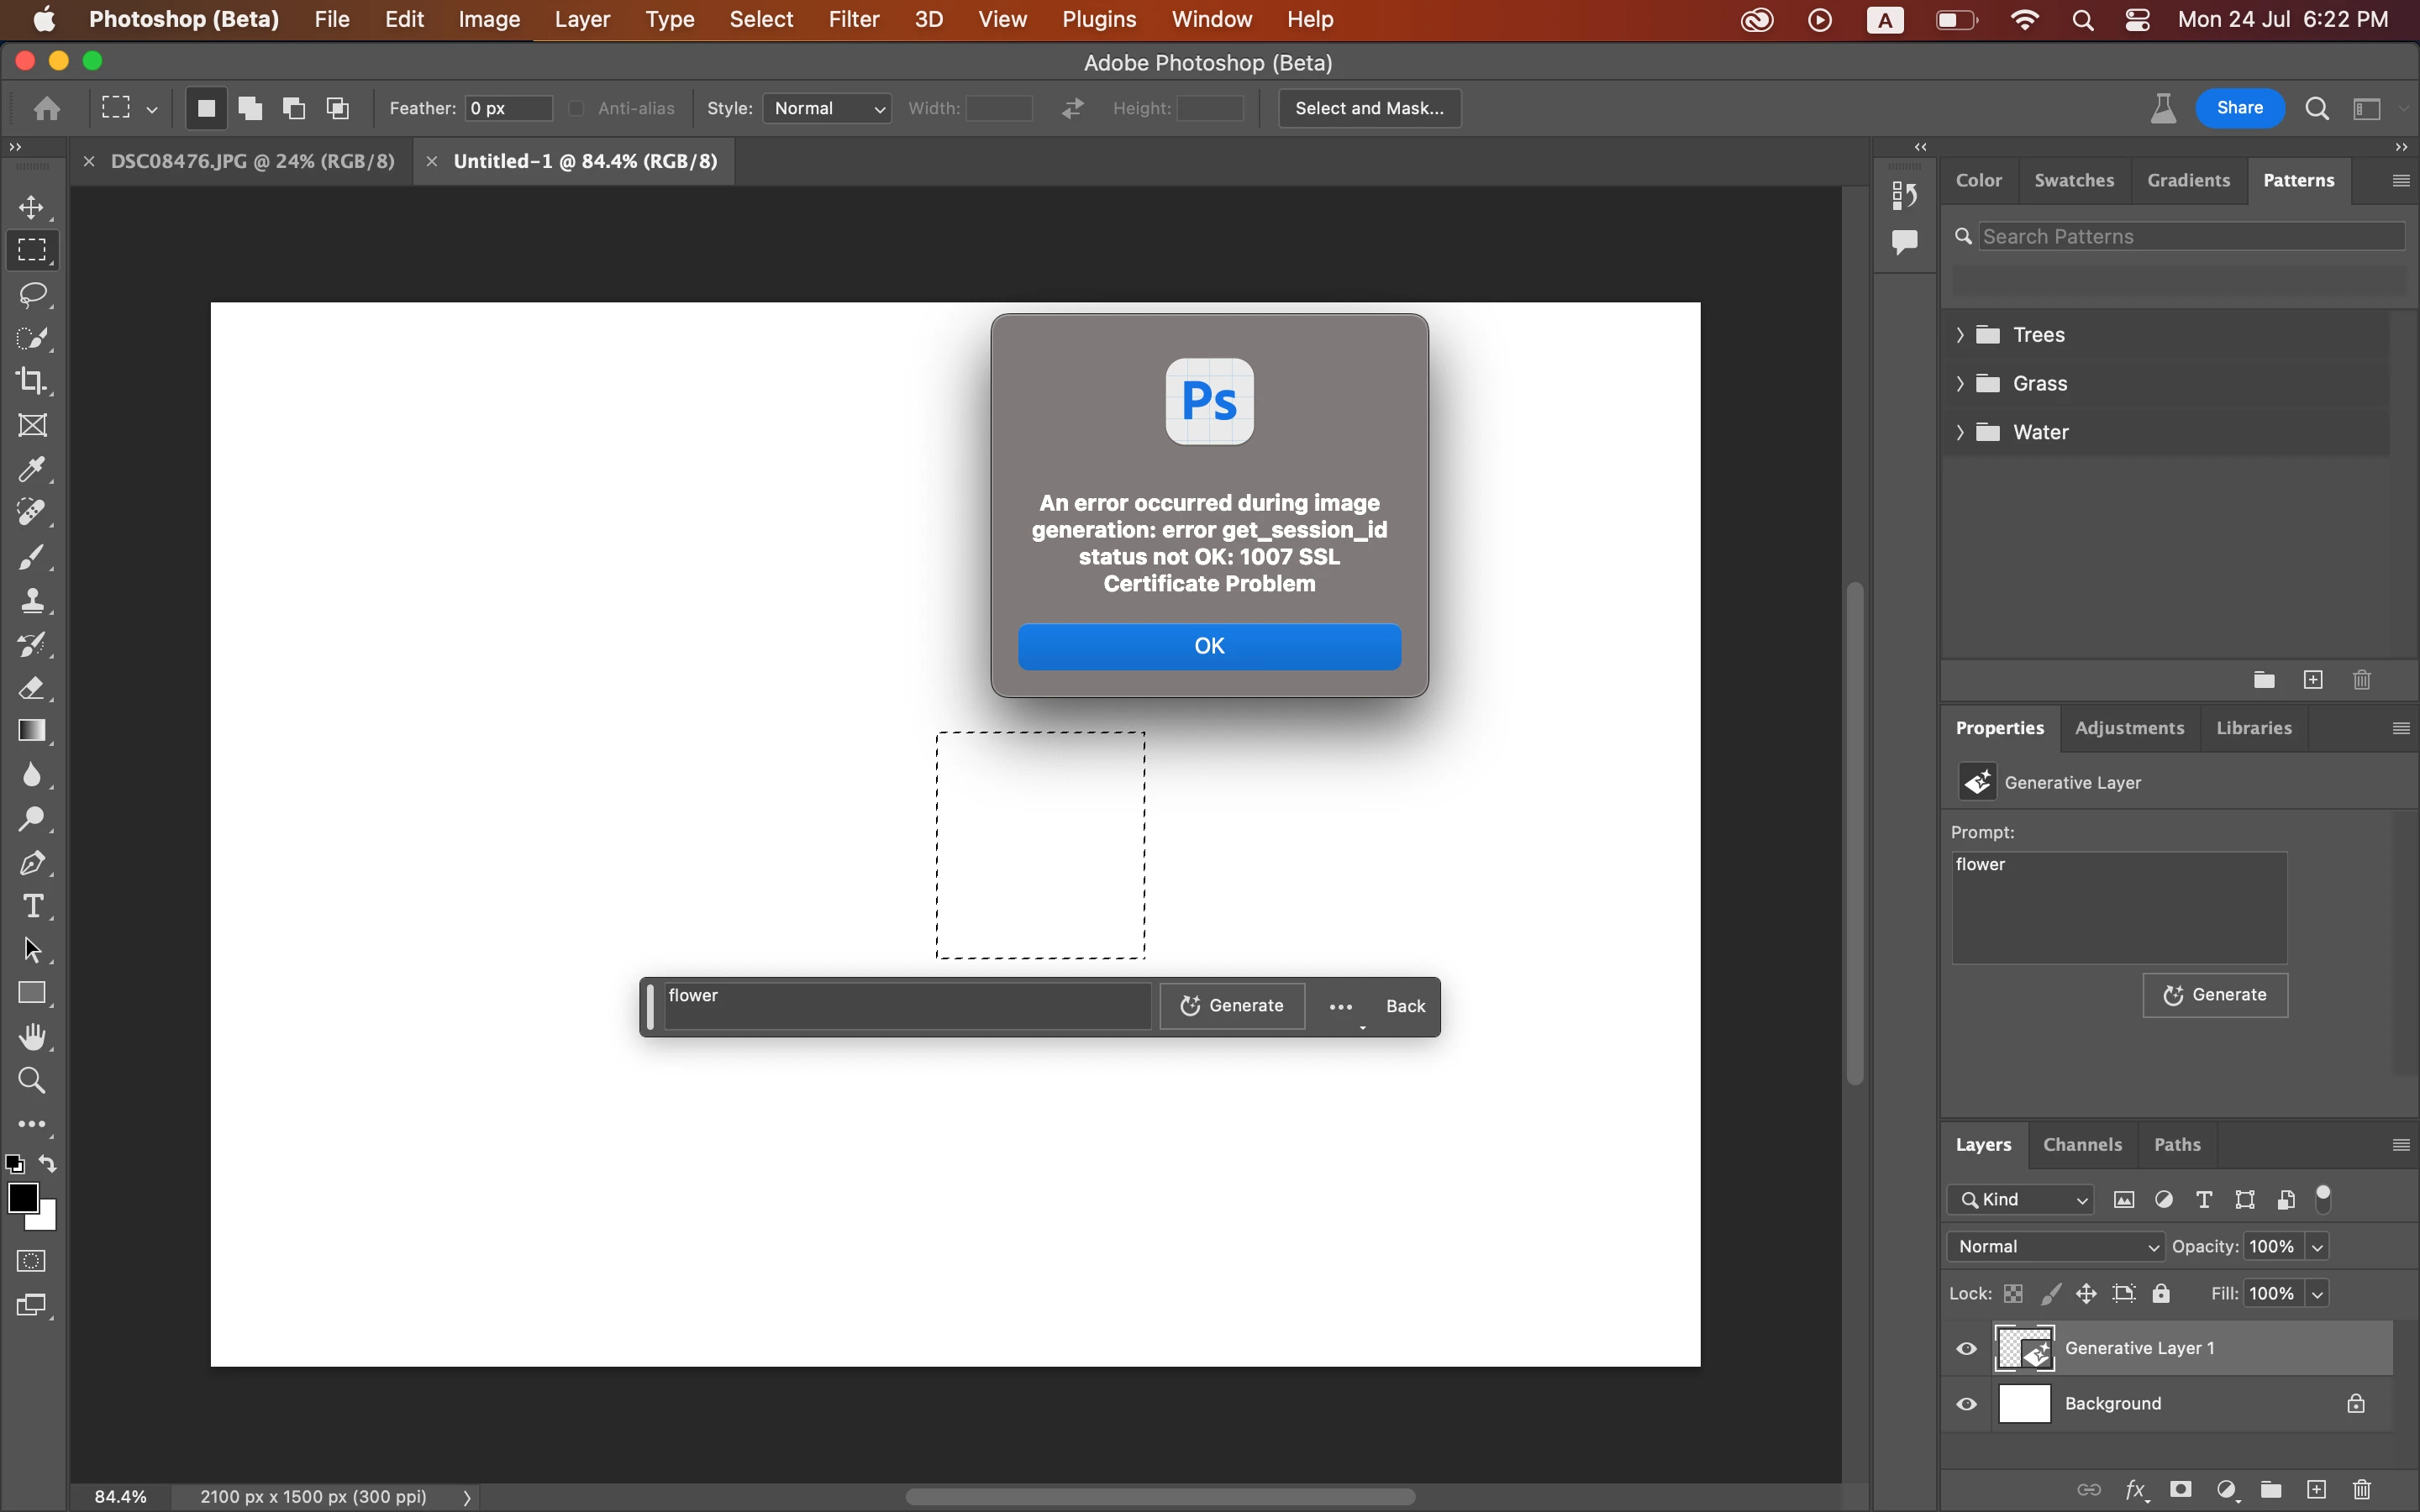This screenshot has height=1512, width=2420.
Task: Click the Select and Mask button
Action: click(x=1369, y=108)
